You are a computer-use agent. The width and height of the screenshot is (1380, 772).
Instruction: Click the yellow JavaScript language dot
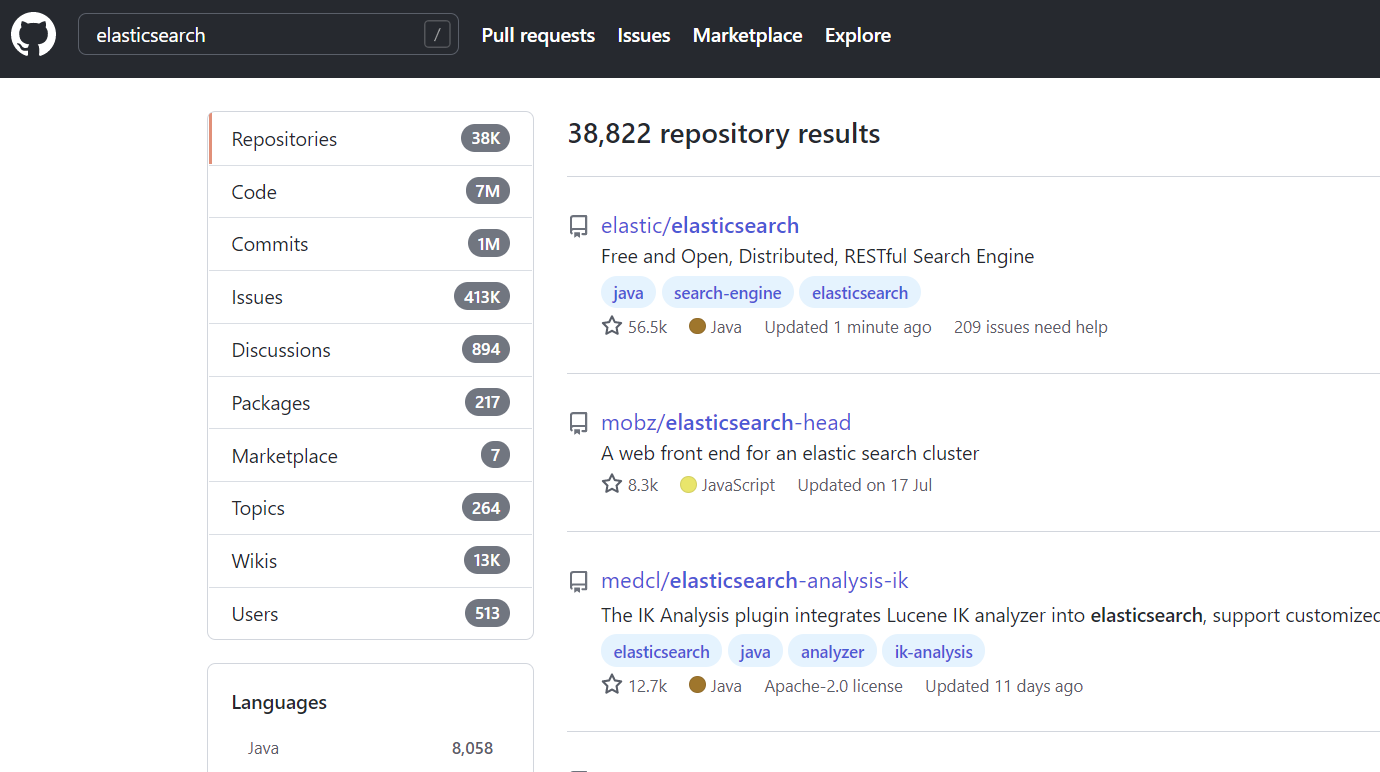point(688,485)
